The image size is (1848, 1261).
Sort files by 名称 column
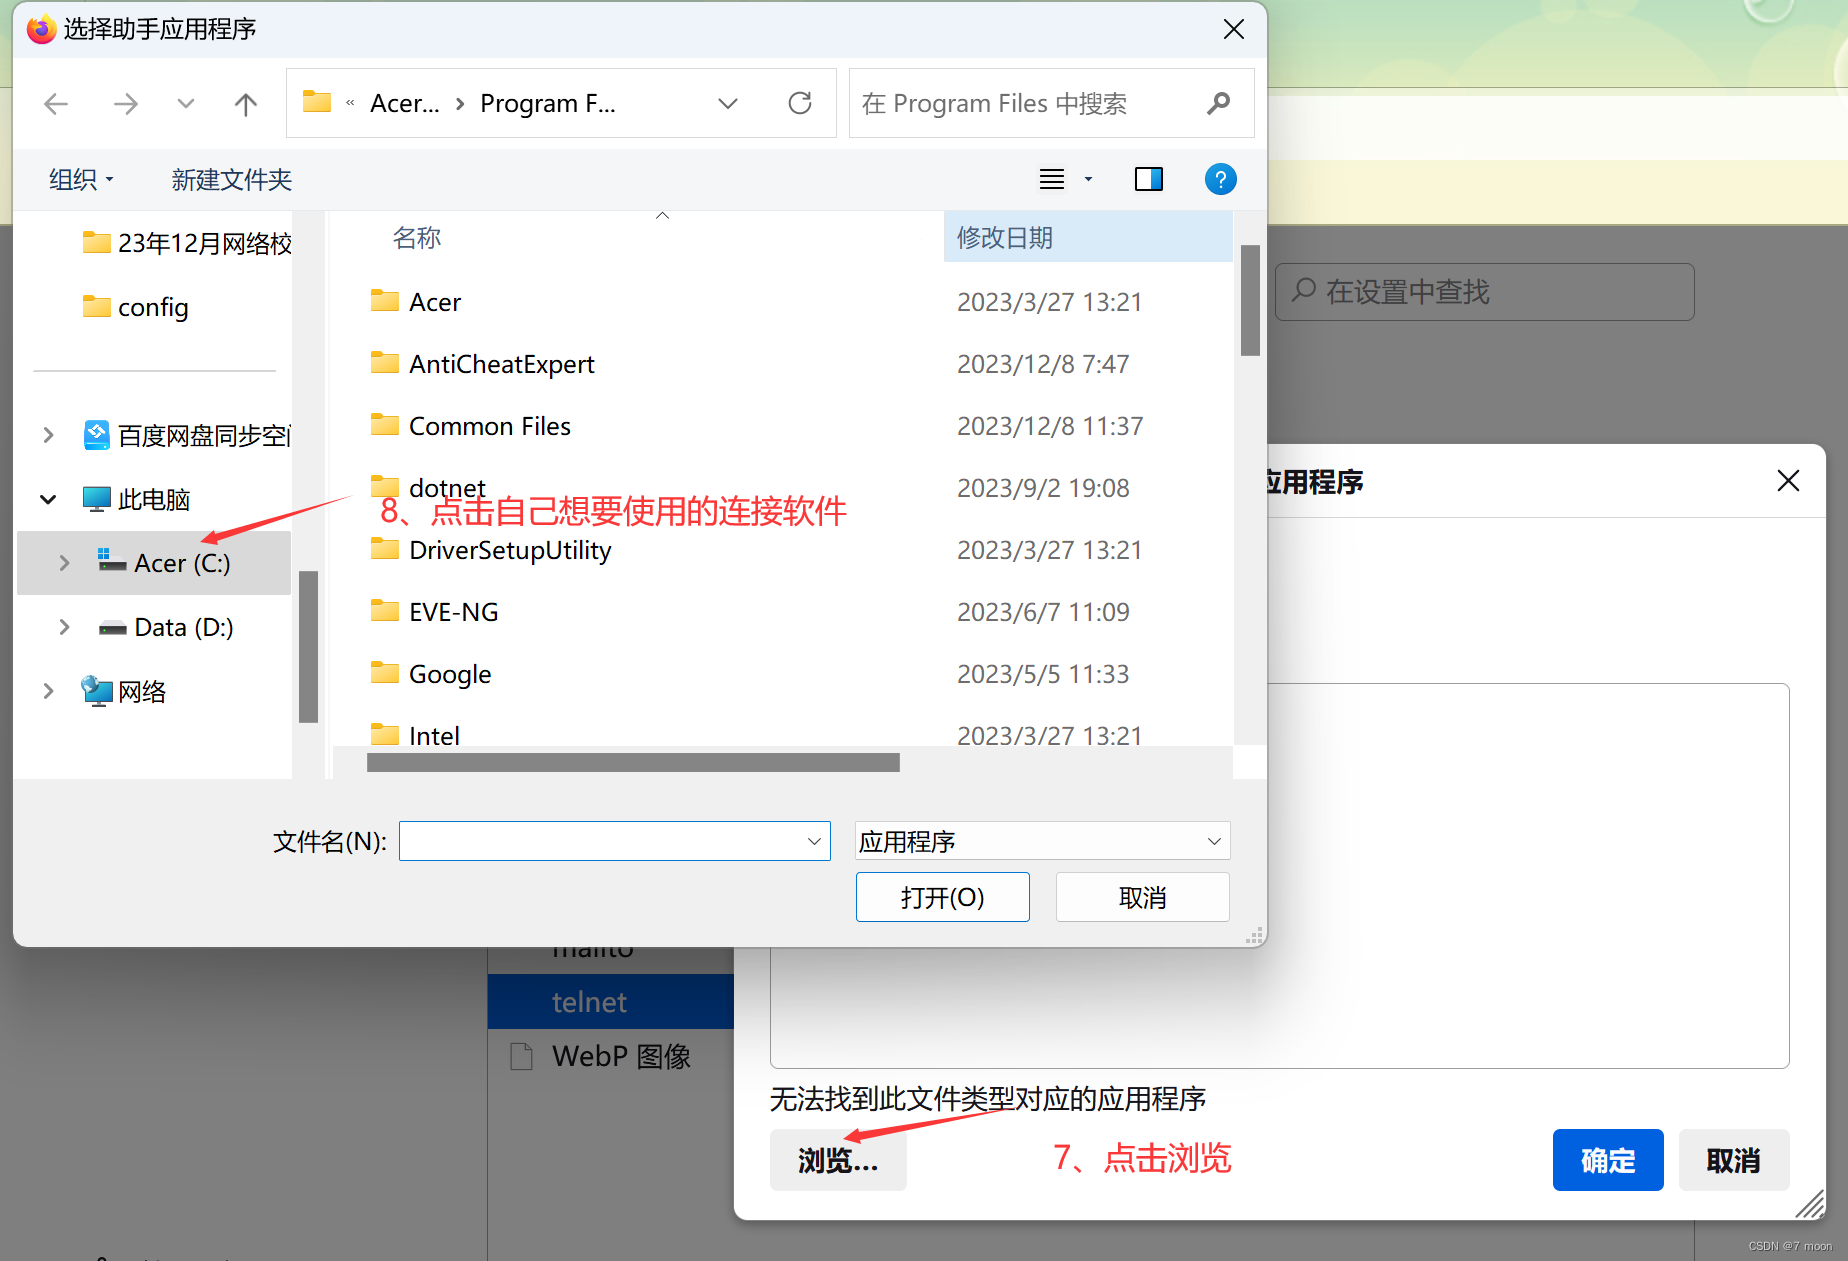(x=417, y=238)
